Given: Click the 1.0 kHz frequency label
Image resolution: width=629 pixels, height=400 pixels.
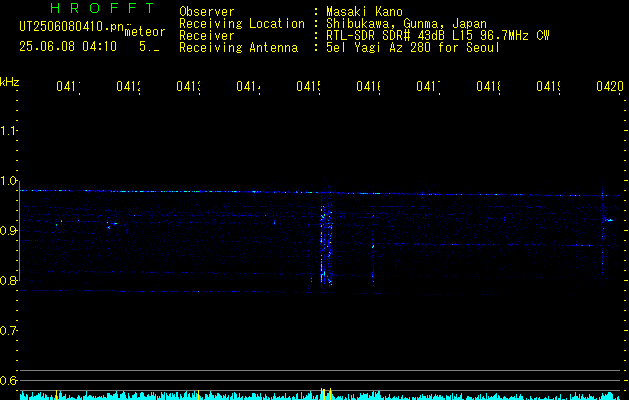Looking at the screenshot, I should [8, 181].
